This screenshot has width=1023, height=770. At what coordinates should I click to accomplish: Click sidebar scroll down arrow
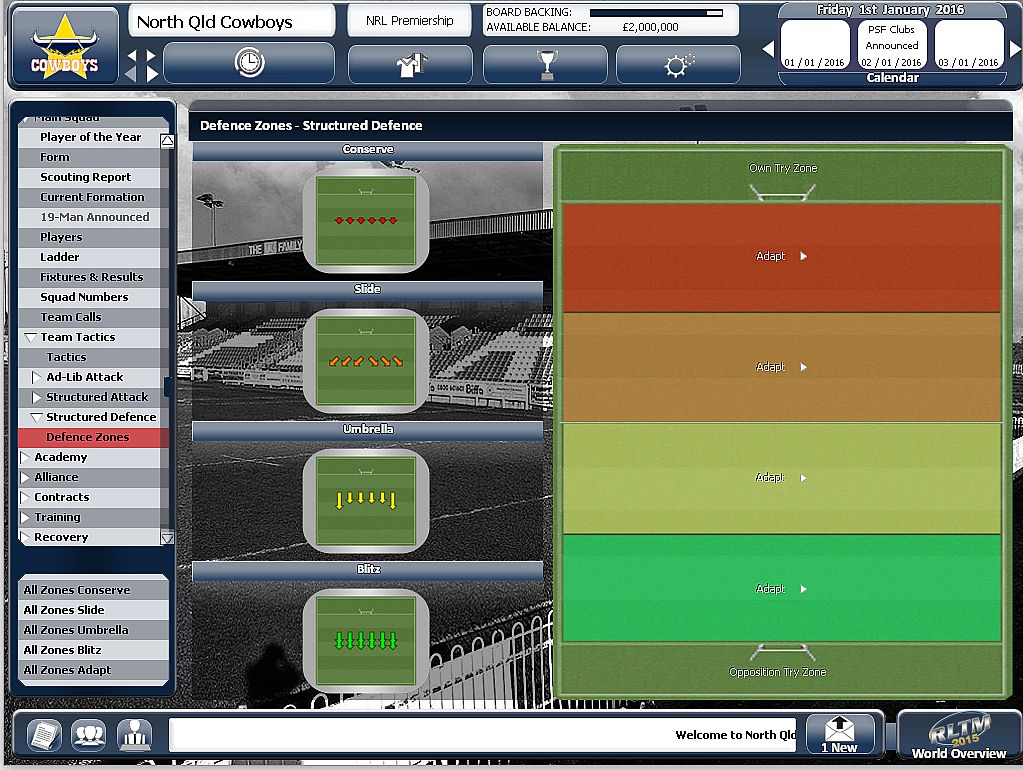167,538
